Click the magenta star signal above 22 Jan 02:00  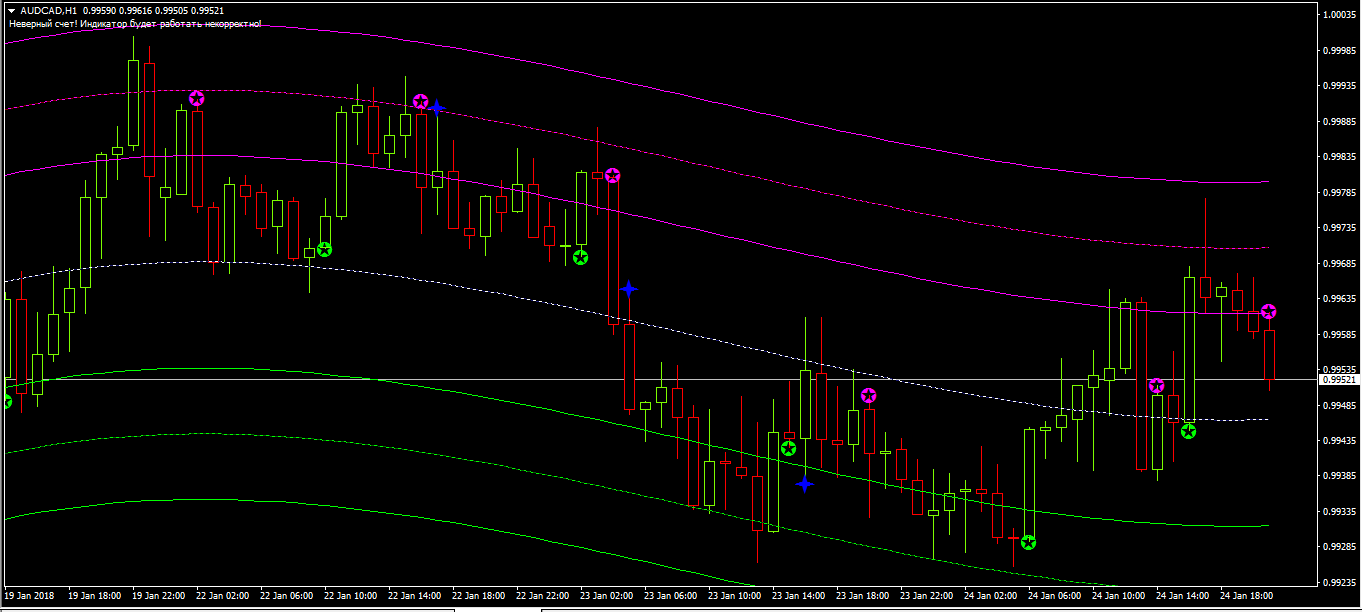[x=197, y=98]
